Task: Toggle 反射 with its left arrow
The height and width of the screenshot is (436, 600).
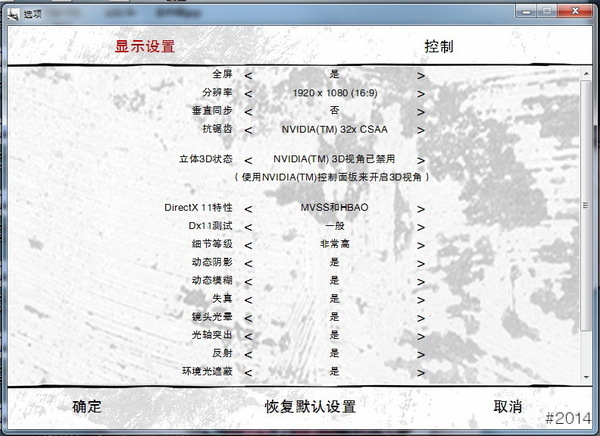Action: (x=248, y=355)
